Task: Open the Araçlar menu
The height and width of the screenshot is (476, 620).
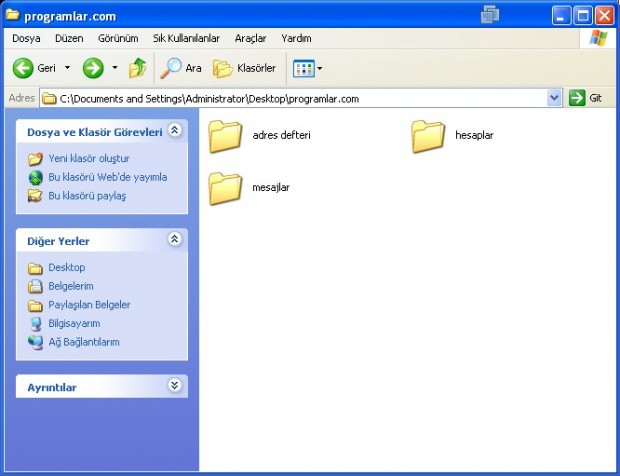Action: pyautogui.click(x=250, y=38)
